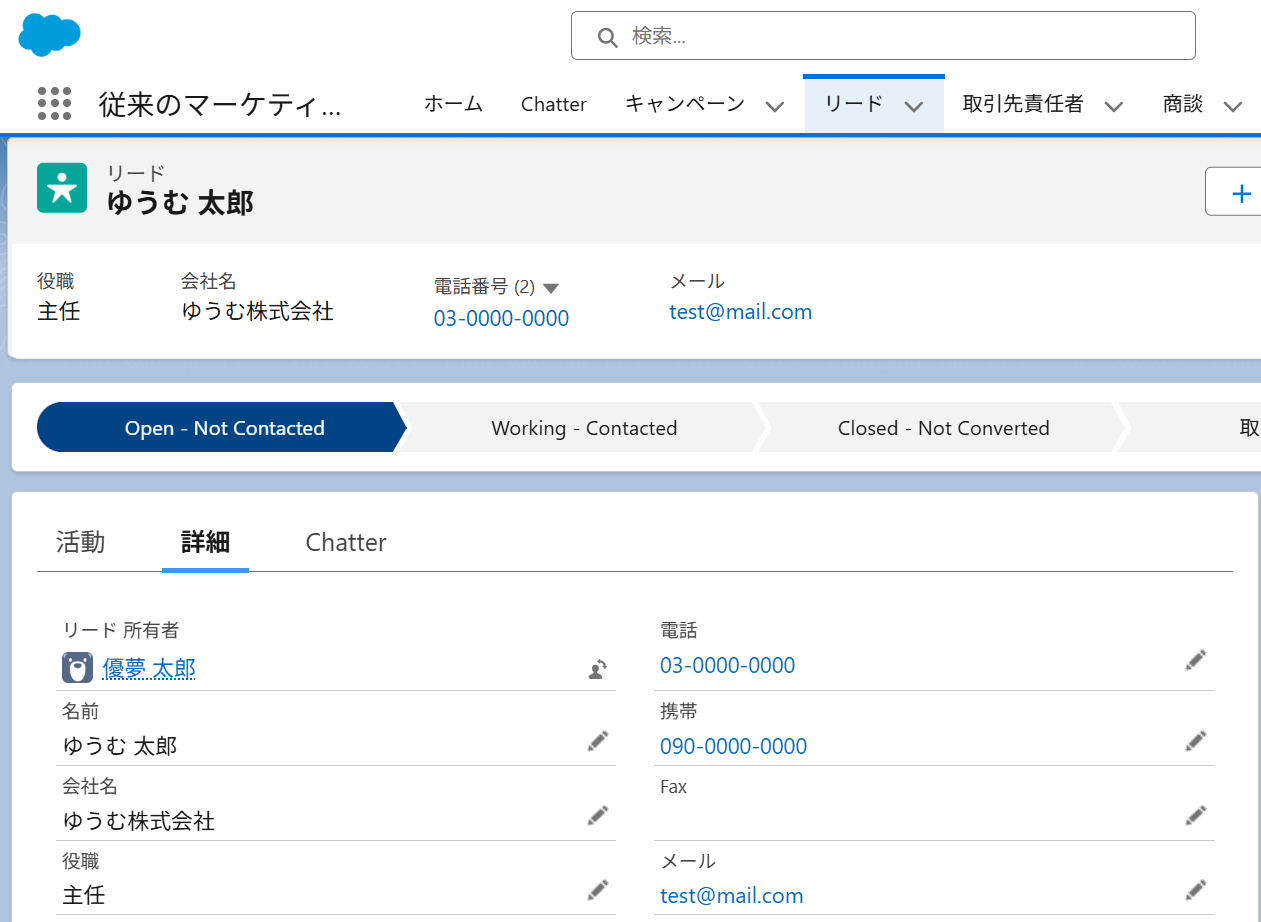1261x922 pixels.
Task: Click the 検索 search input field
Action: (x=900, y=37)
